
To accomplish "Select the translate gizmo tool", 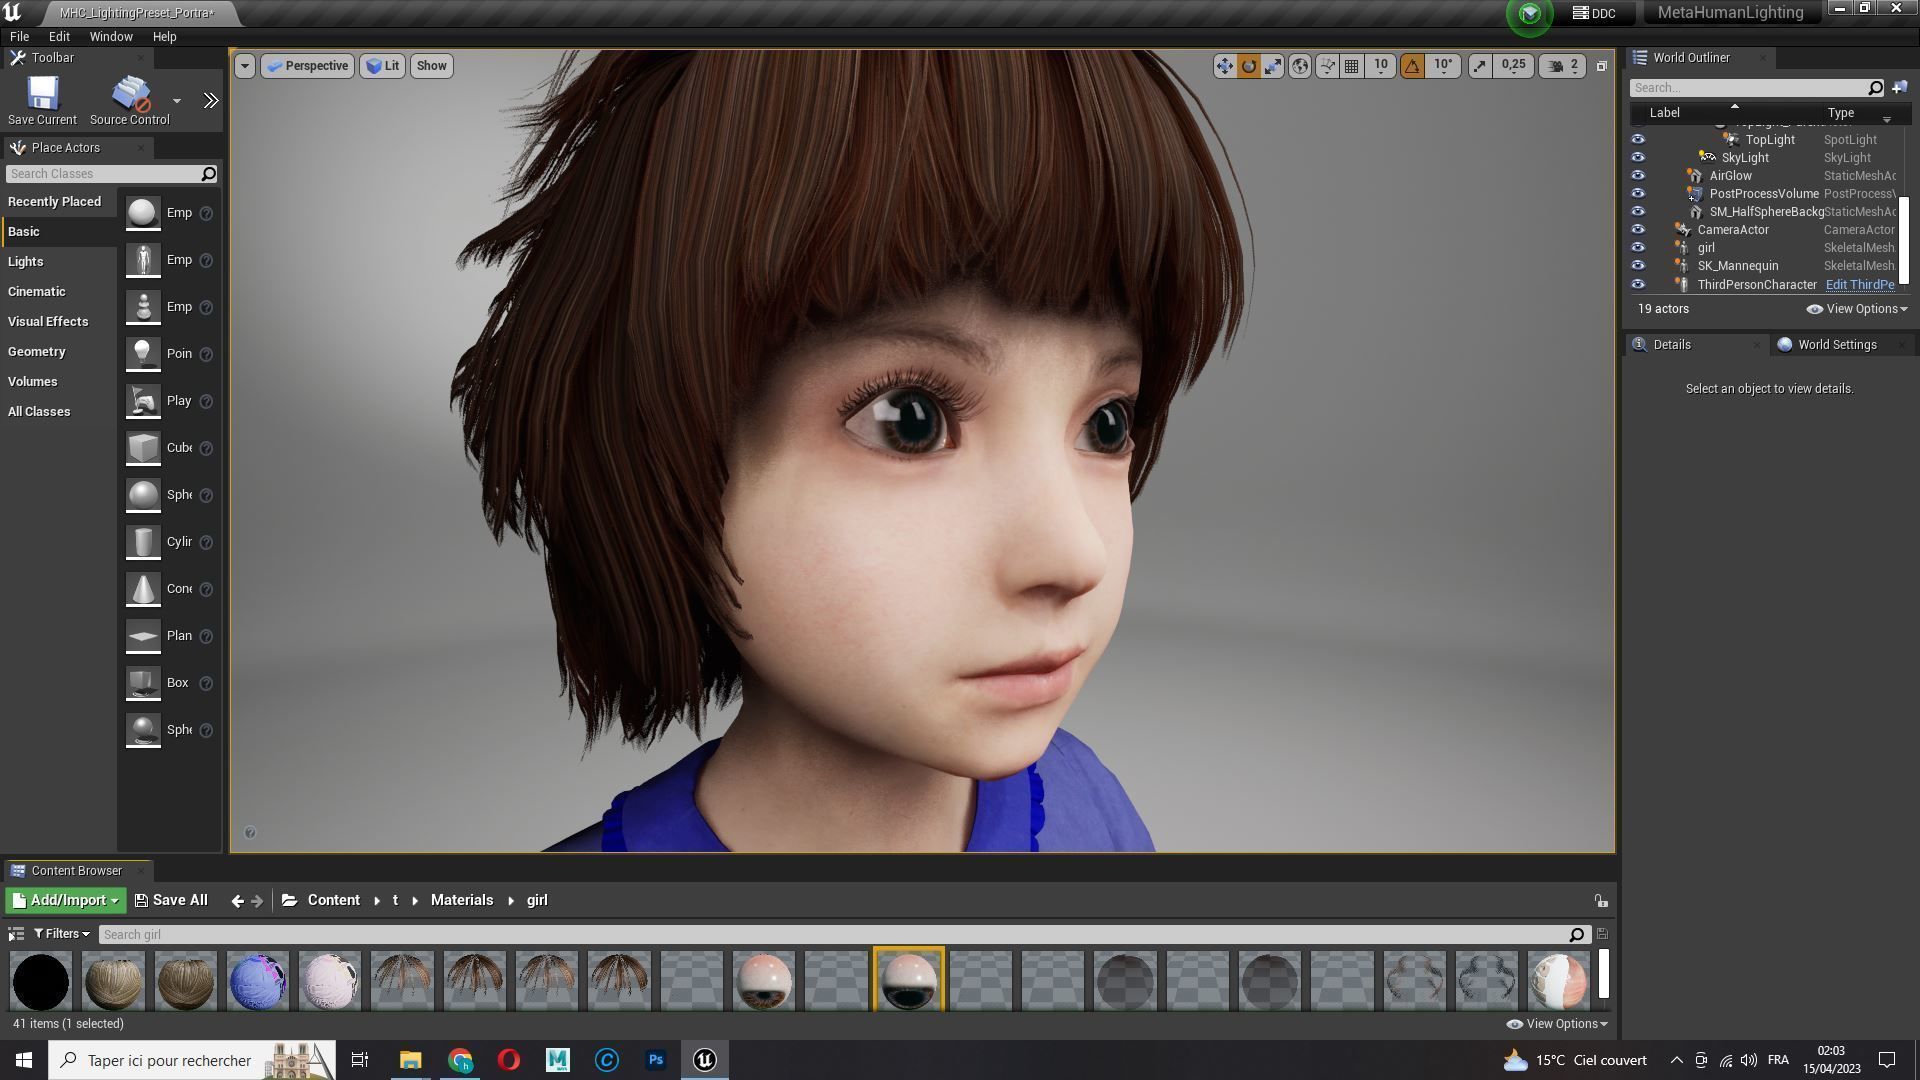I will coord(1224,66).
